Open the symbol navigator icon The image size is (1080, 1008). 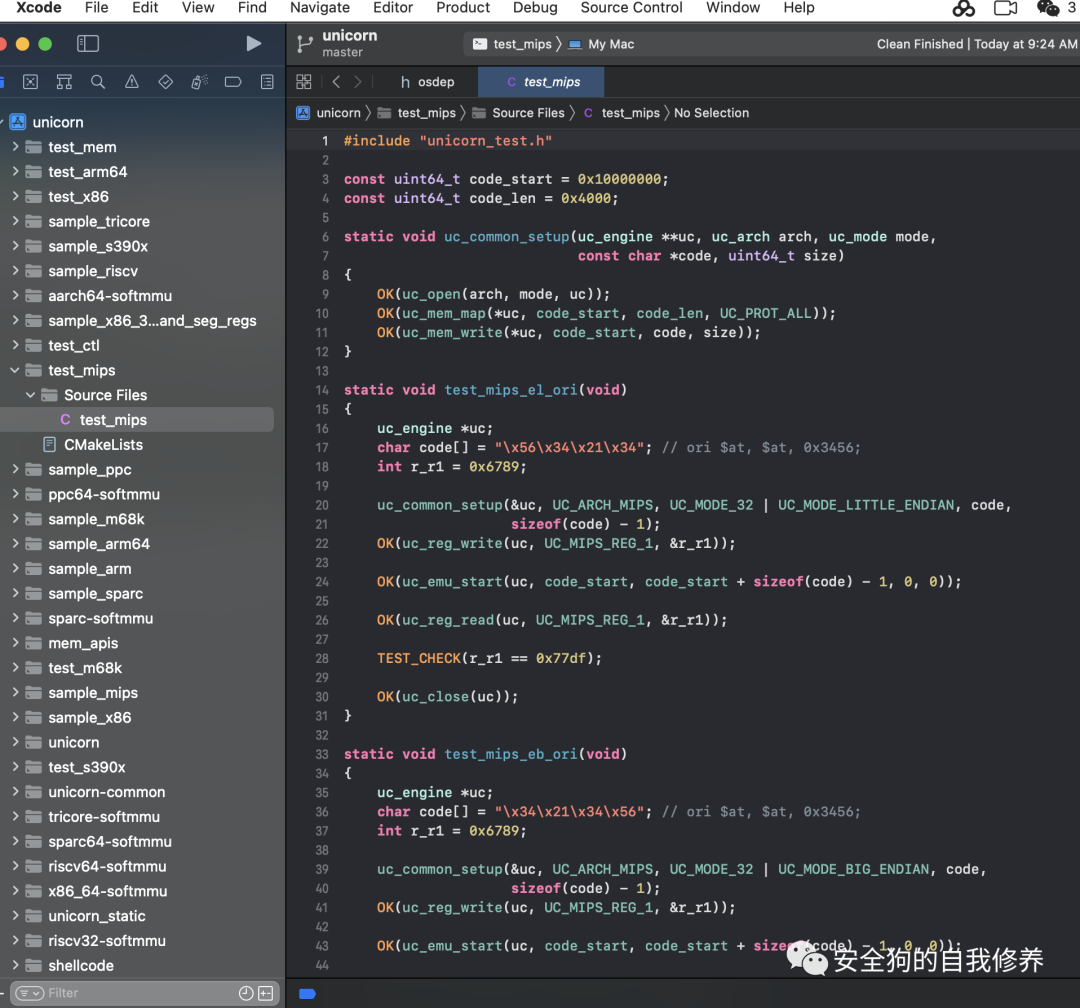pos(64,82)
